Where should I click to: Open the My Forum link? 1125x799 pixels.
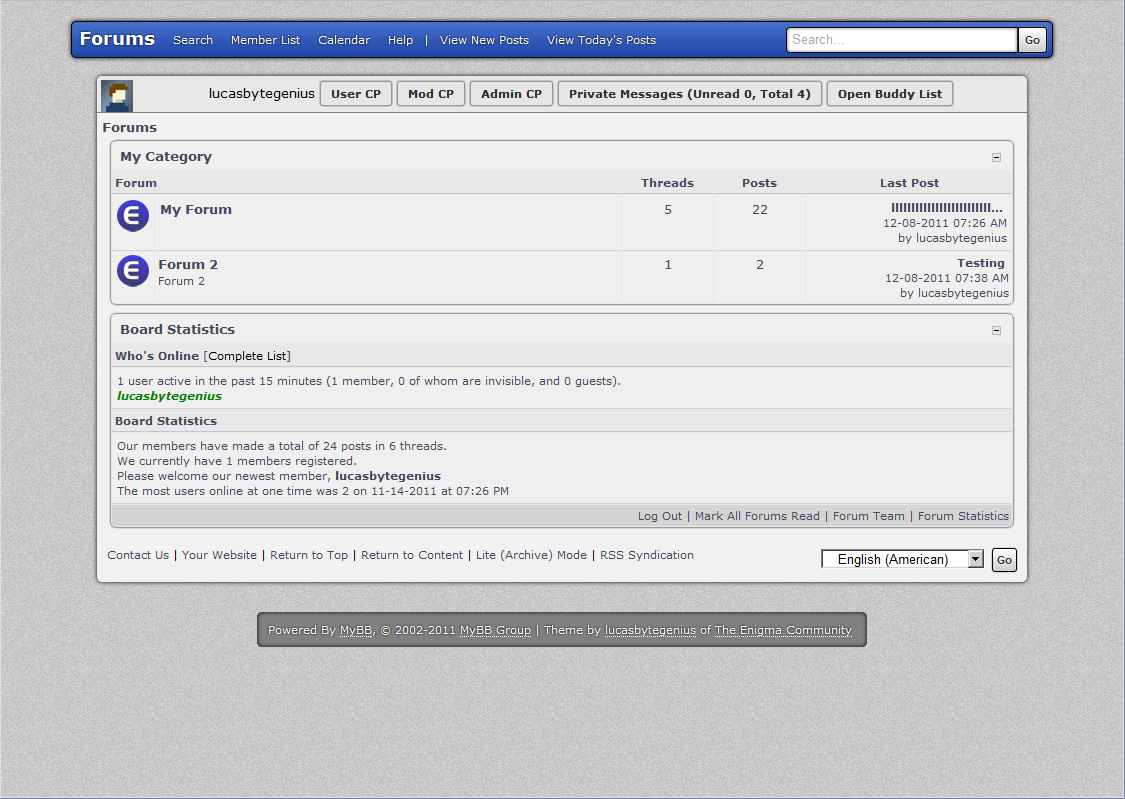click(196, 210)
